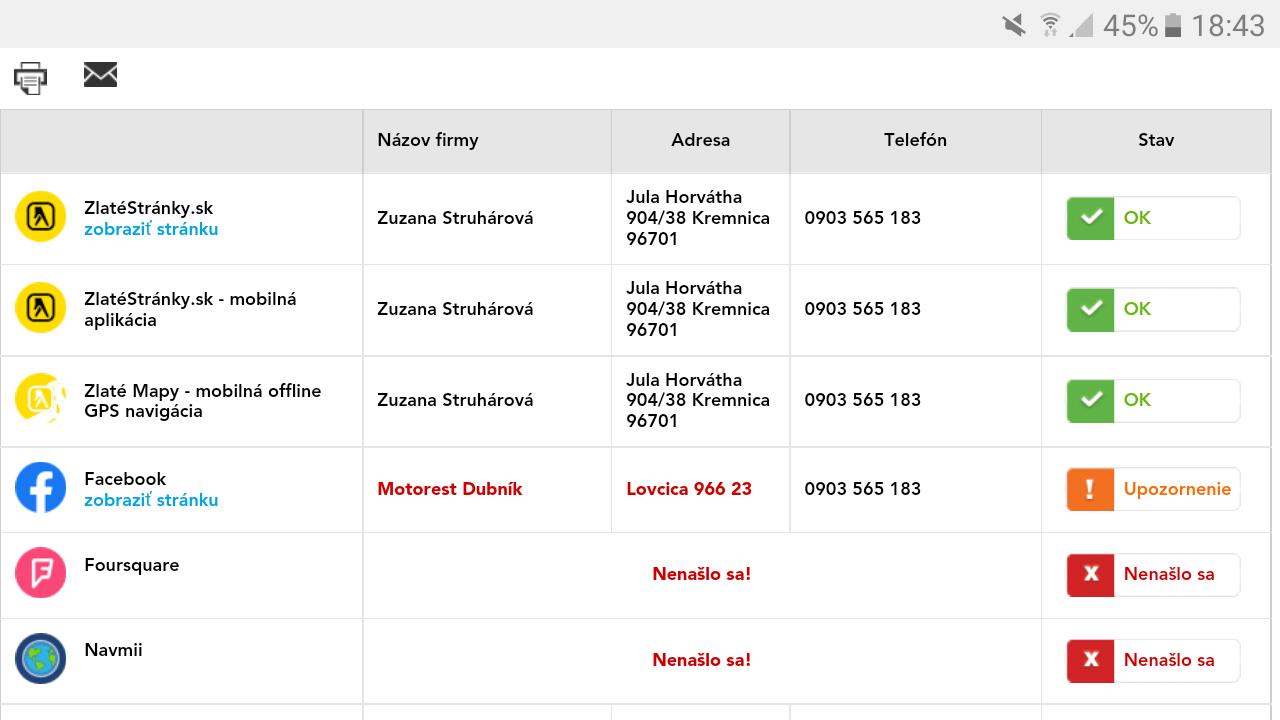
Task: Click Navmii's red 'Nenašlo sa' status button
Action: (1153, 660)
